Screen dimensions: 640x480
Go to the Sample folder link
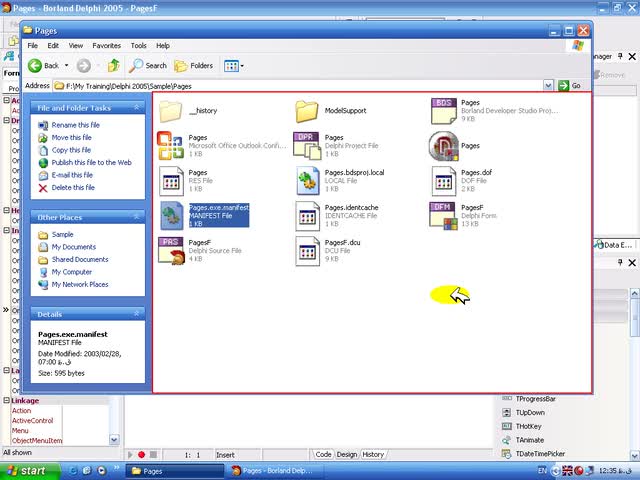click(x=62, y=235)
